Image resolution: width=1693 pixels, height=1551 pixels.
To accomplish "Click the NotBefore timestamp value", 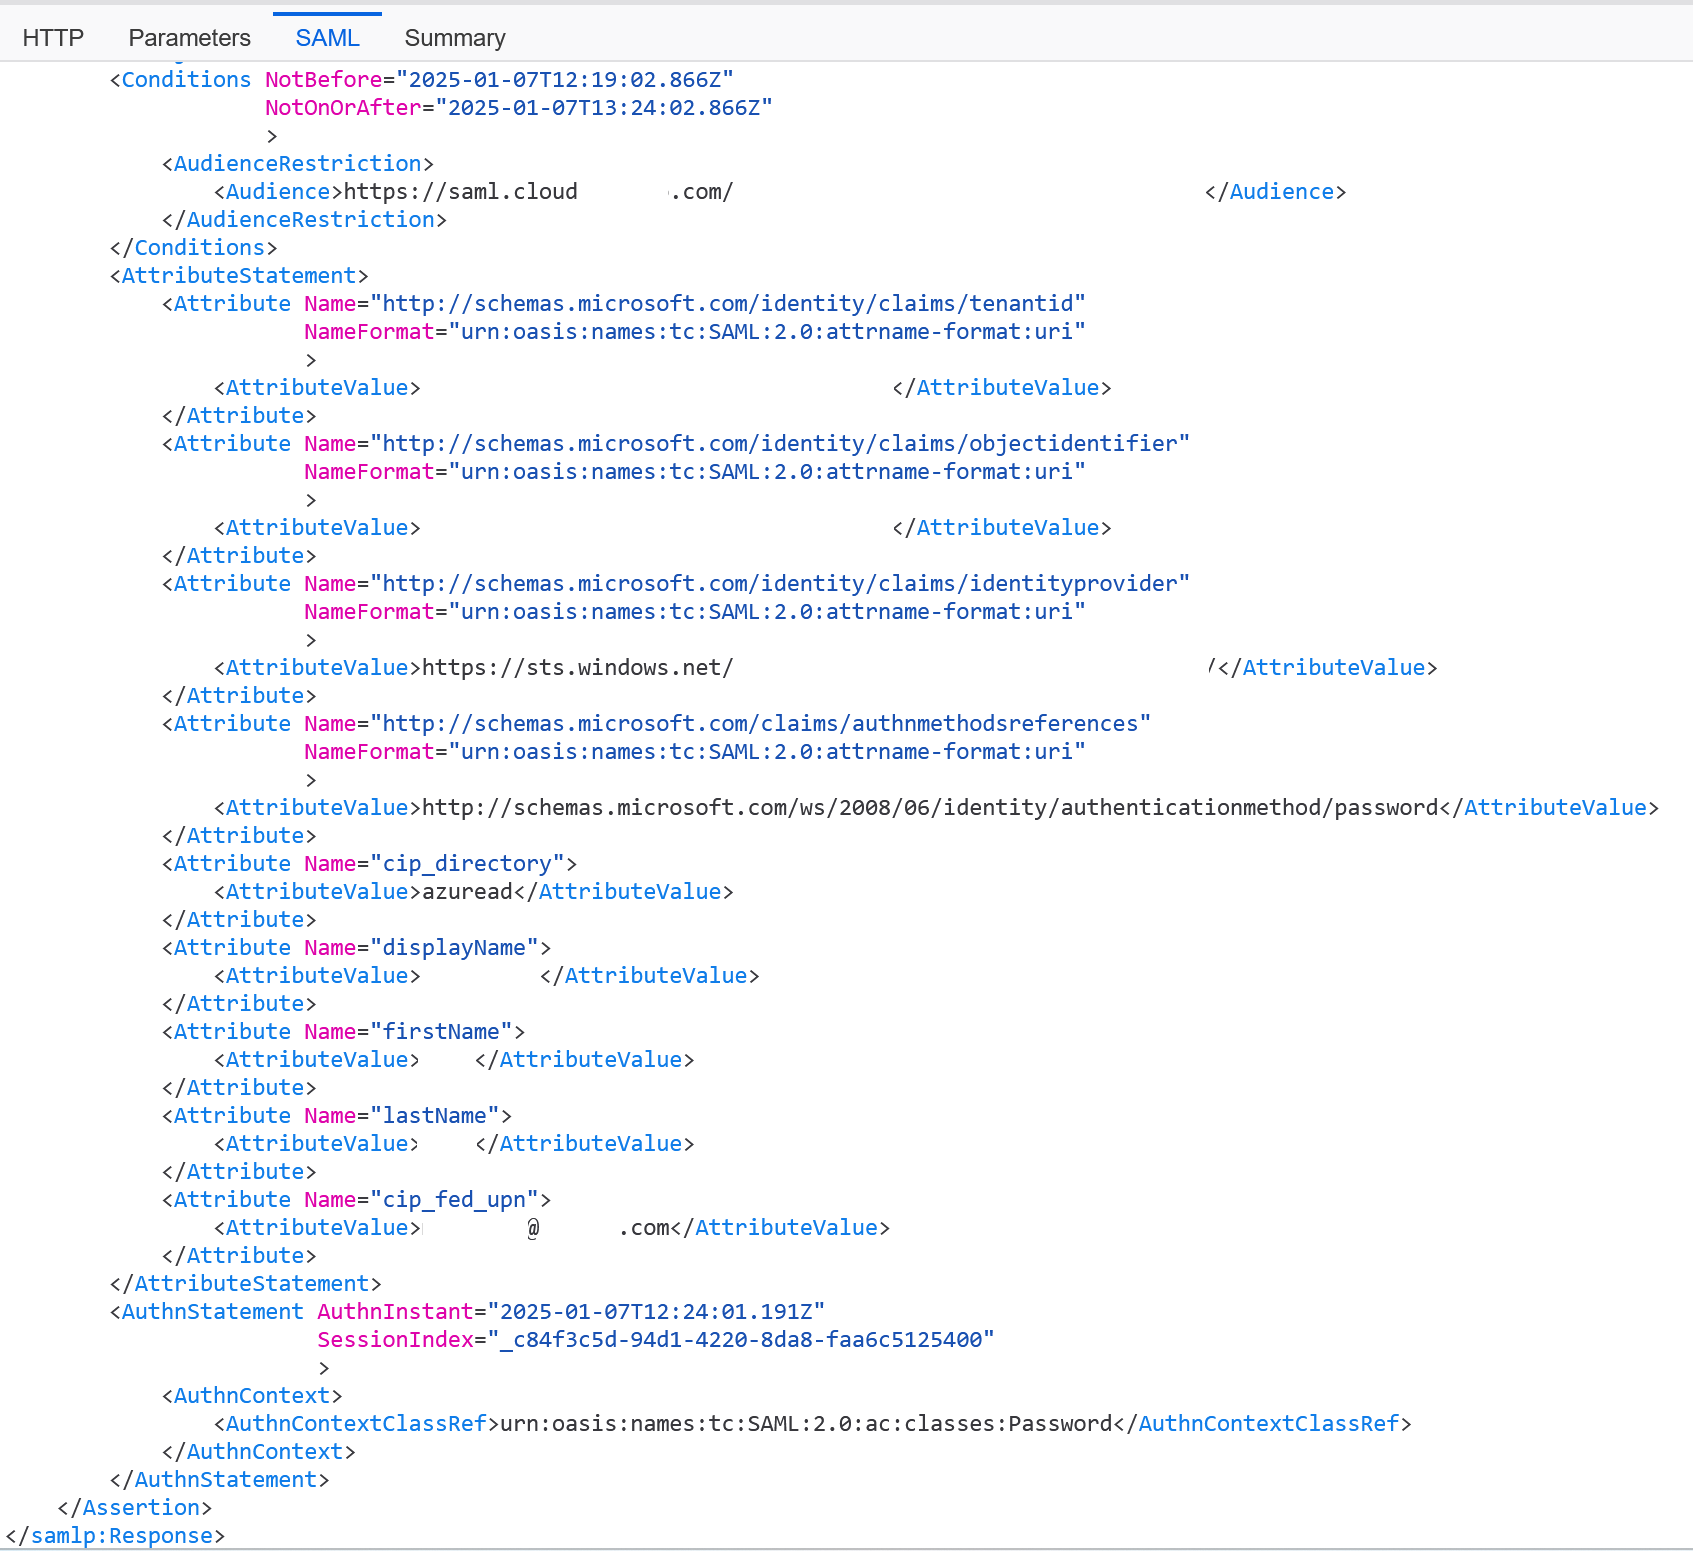I will 564,80.
